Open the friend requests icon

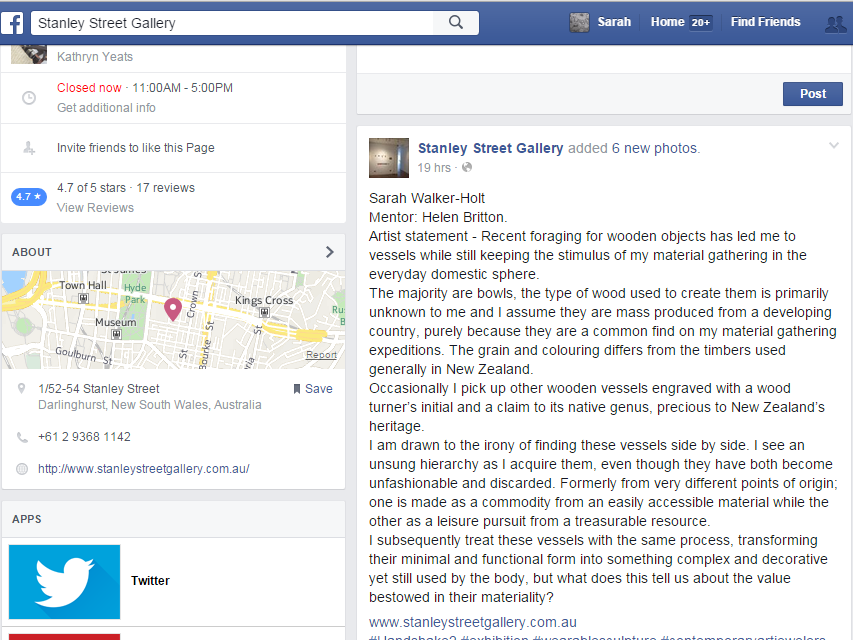point(834,23)
